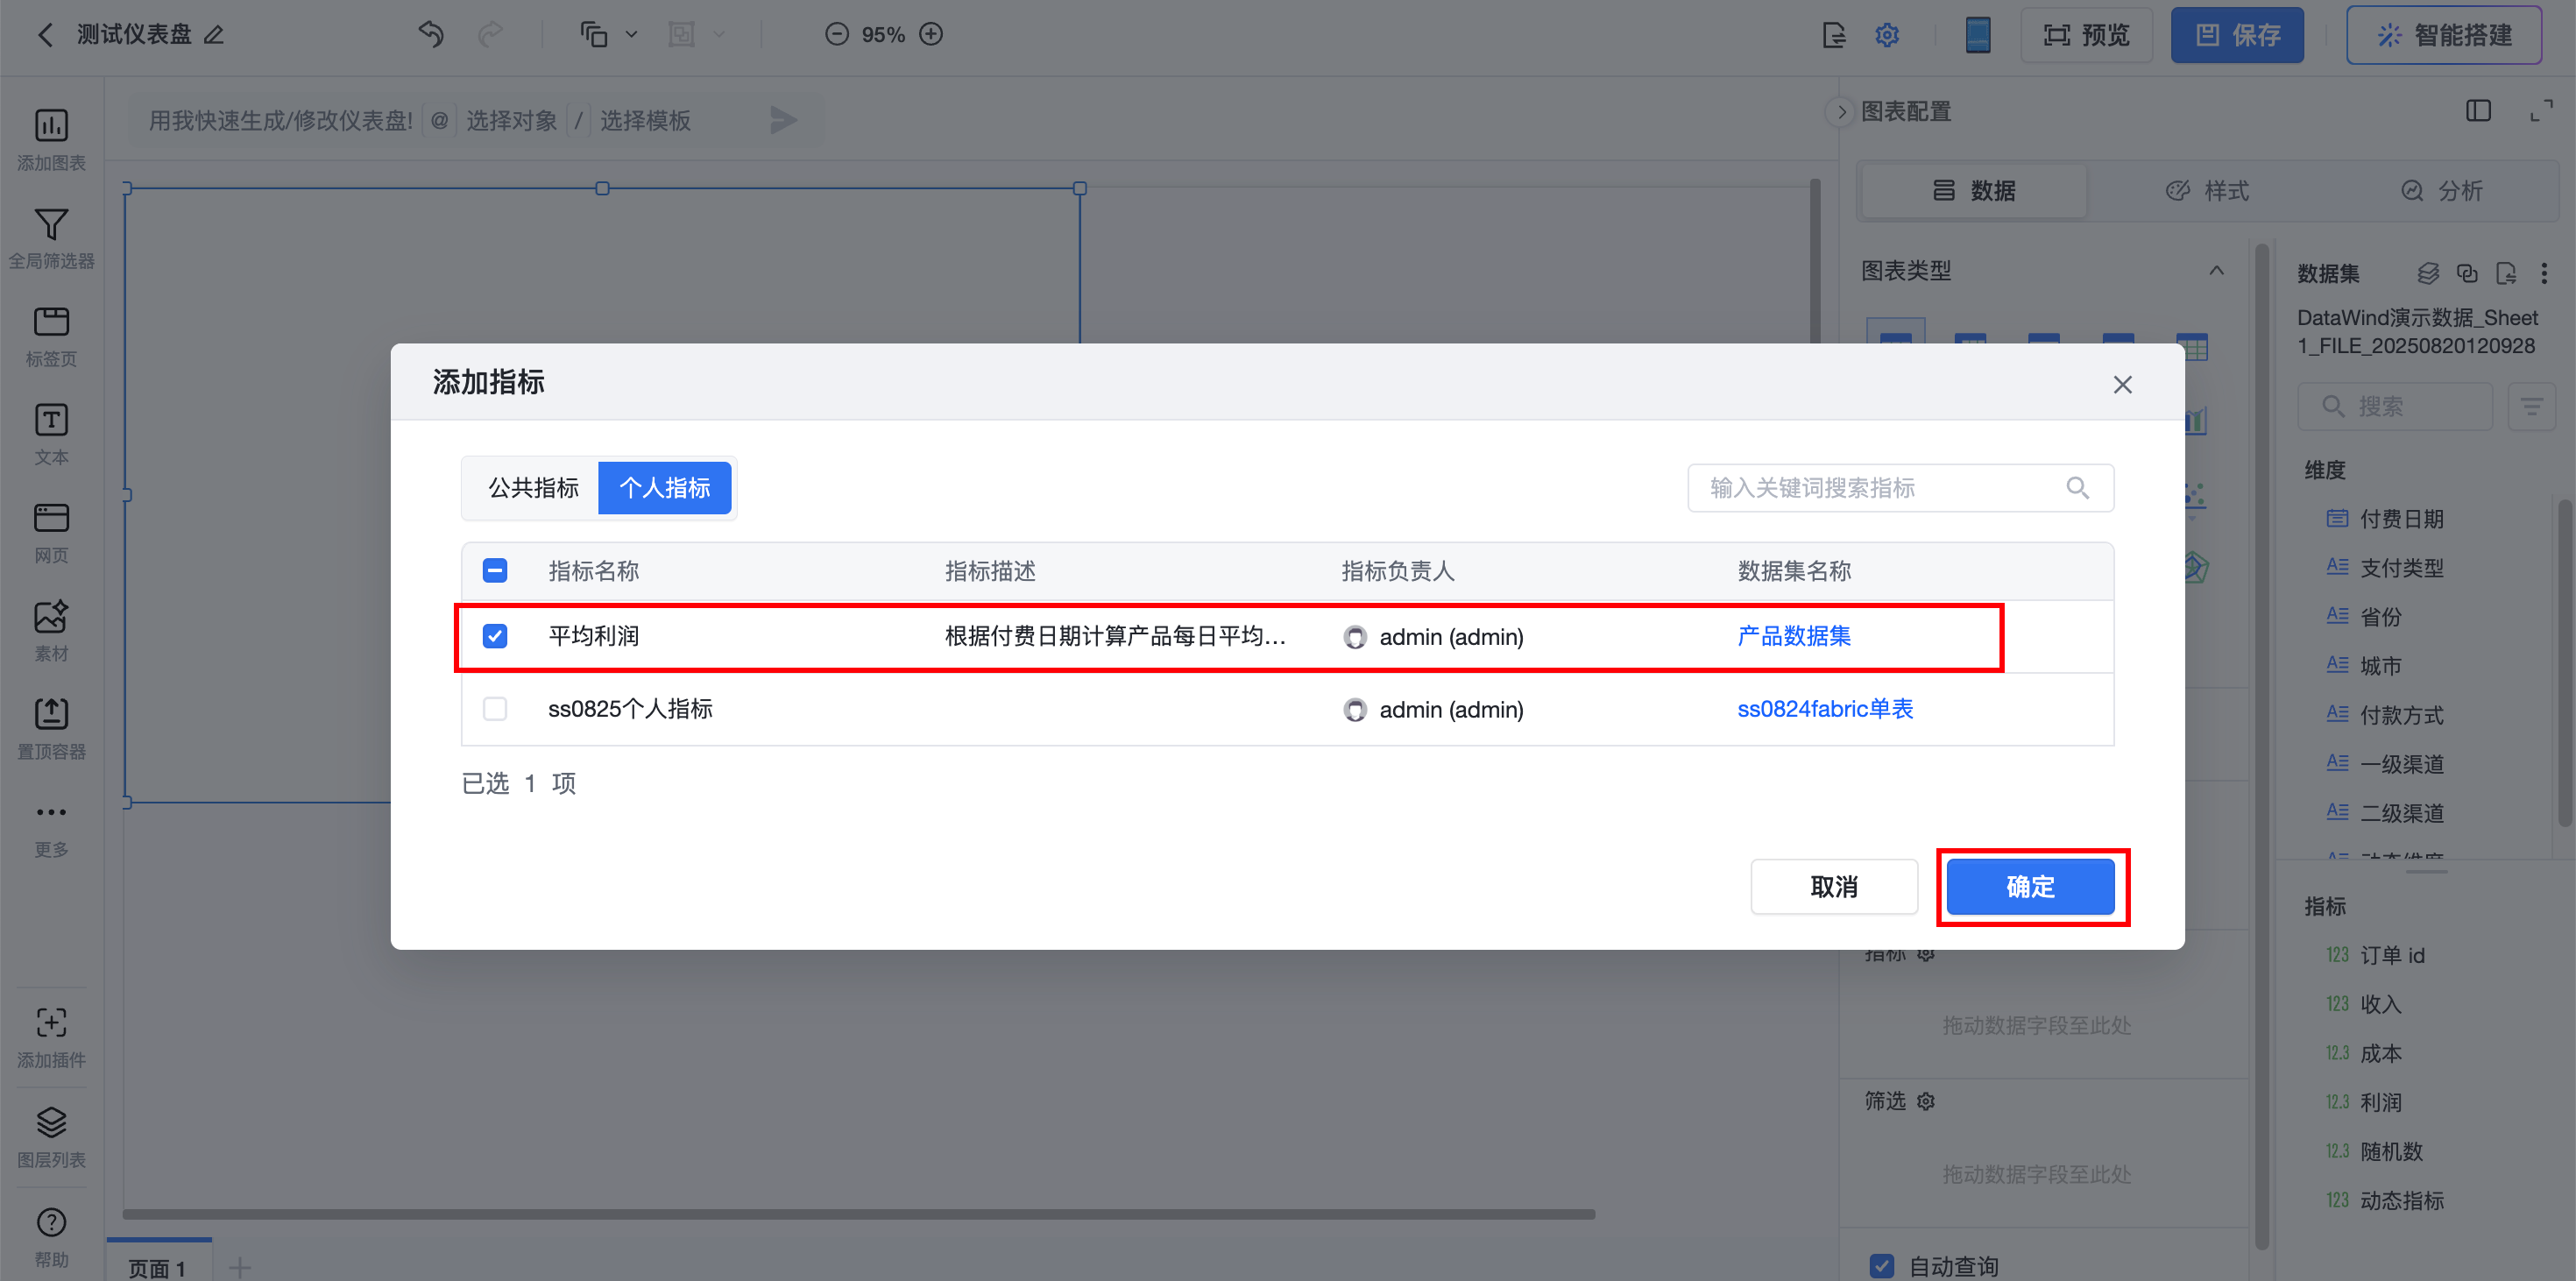Viewport: 2576px width, 1281px height.
Task: Open the copy dropdown arrow in toolbar
Action: (631, 34)
